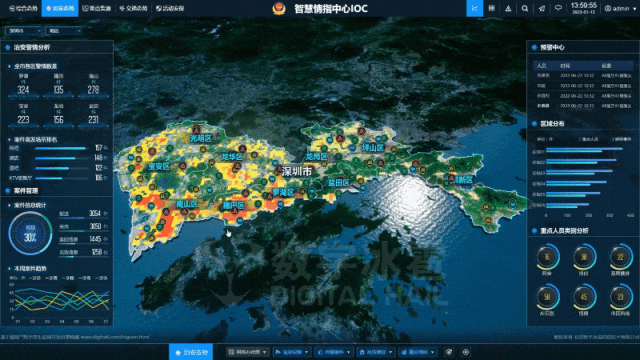This screenshot has height=360, width=640.
Task: Click the highlighted blue chart icon in top toolbar
Action: point(475,8)
